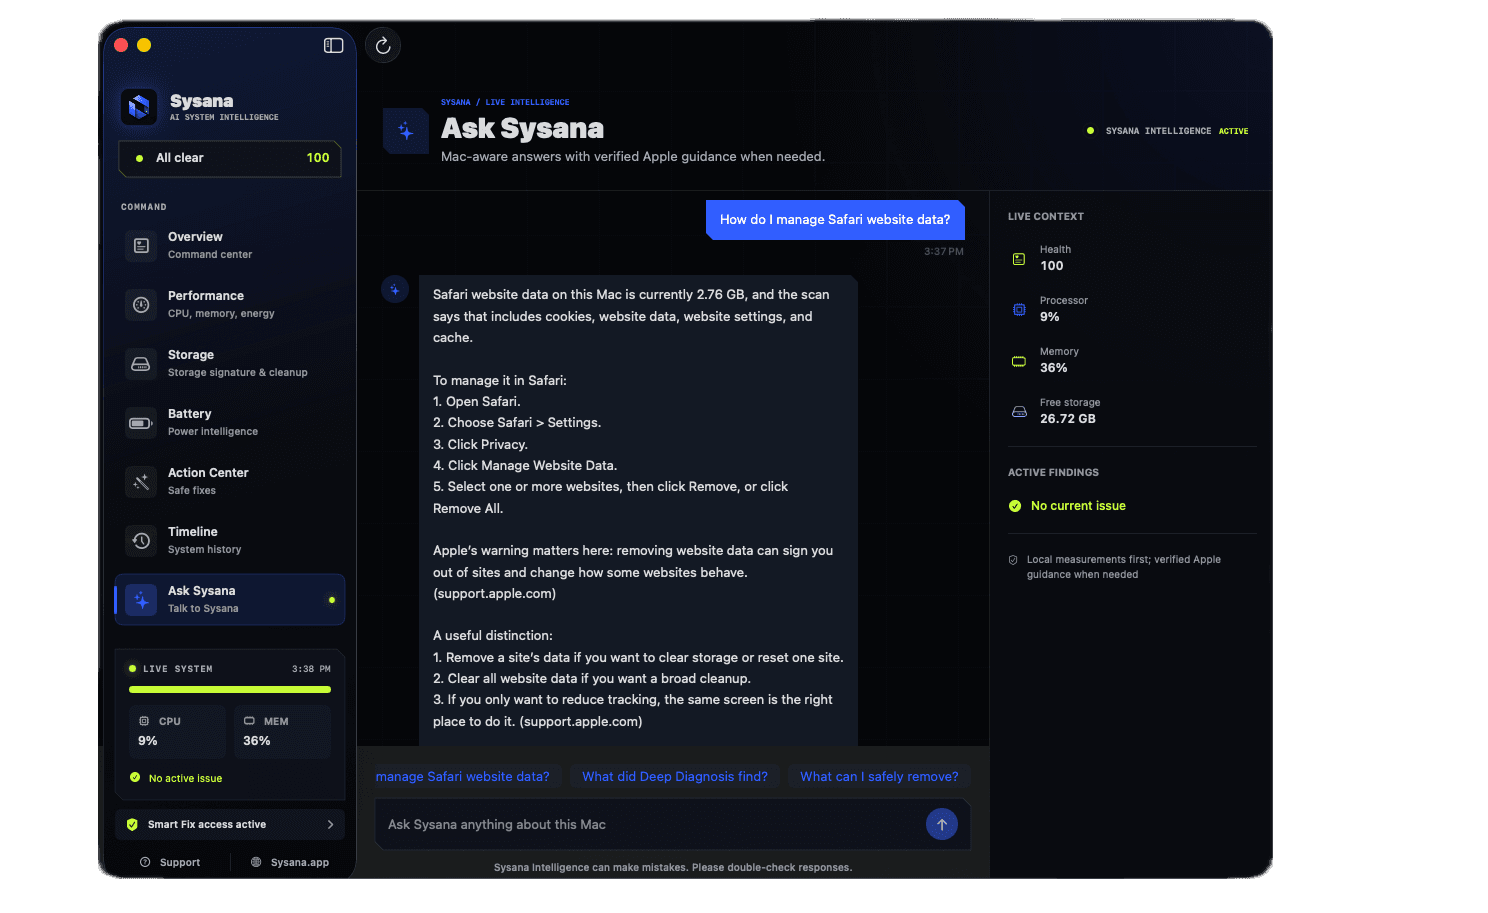Click the Ask Sysana header sparkle icon
Image resolution: width=1488 pixels, height=913 pixels.
tap(406, 131)
